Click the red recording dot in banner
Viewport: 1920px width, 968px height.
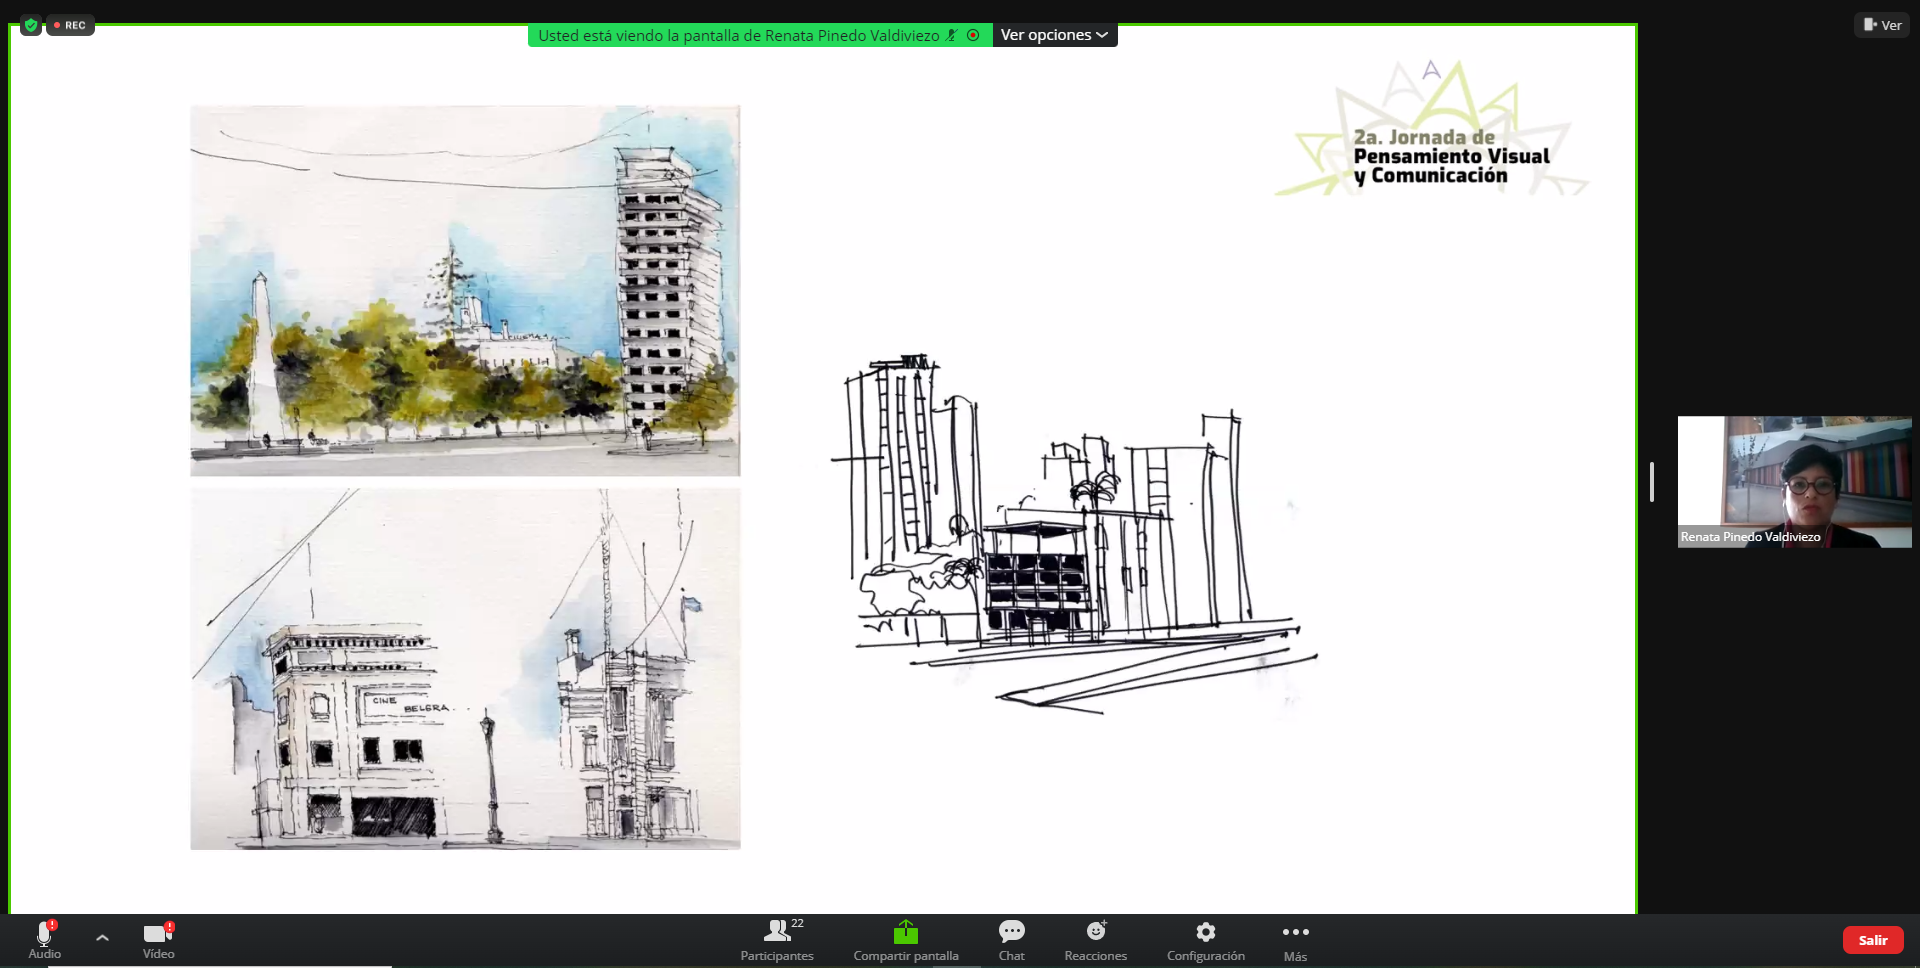(973, 35)
